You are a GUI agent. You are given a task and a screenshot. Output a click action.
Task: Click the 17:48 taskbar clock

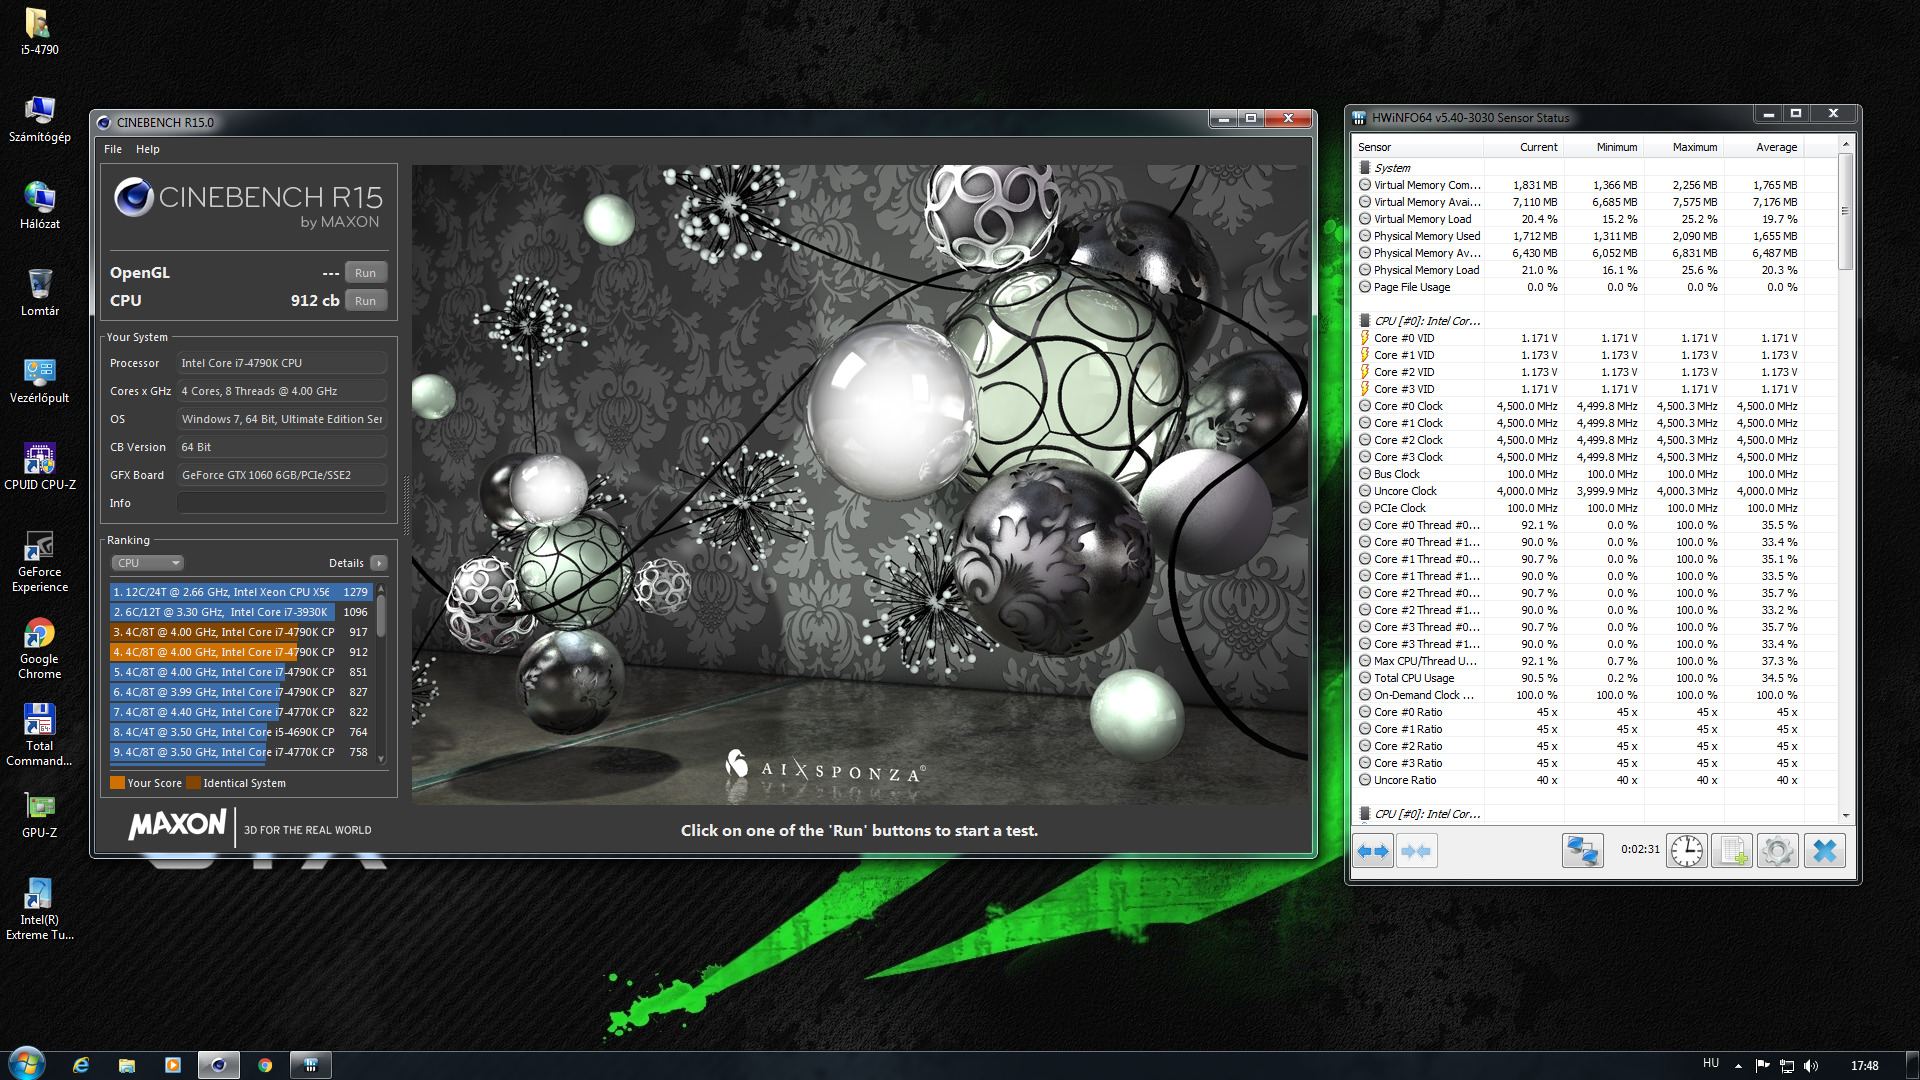click(1864, 1066)
